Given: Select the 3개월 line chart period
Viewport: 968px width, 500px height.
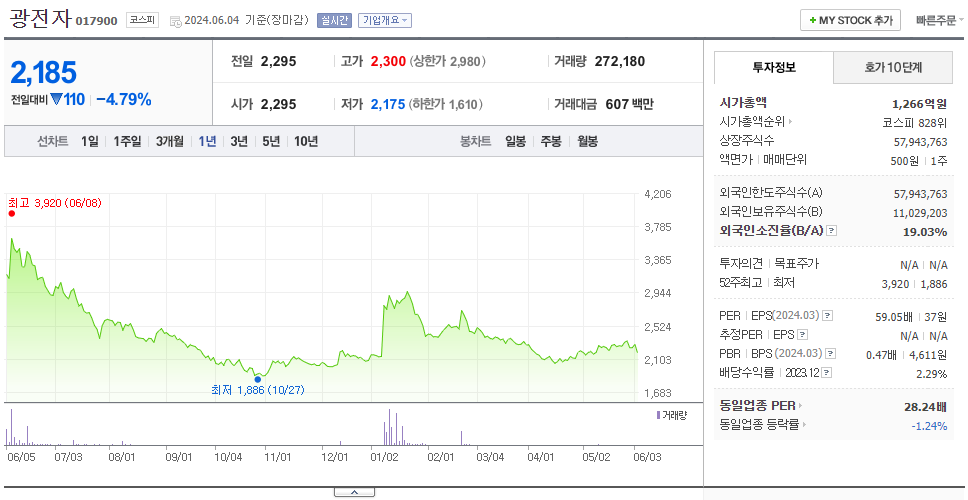Looking at the screenshot, I should (170, 141).
